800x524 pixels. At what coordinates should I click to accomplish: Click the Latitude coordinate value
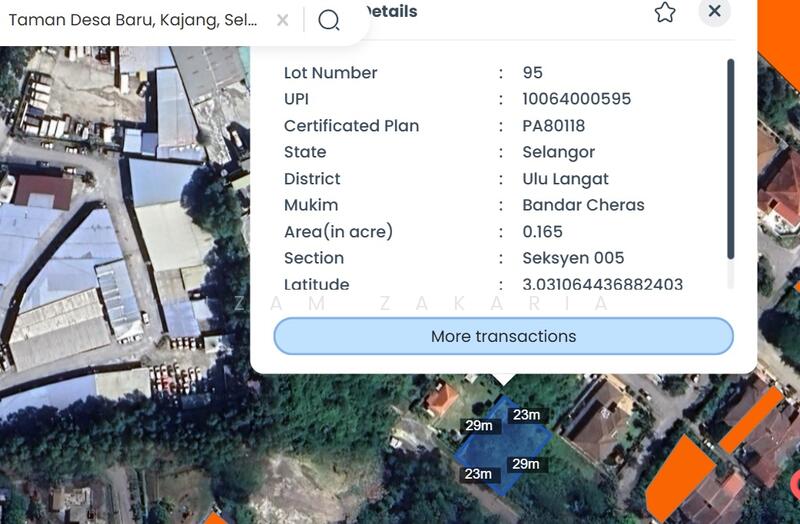click(602, 285)
